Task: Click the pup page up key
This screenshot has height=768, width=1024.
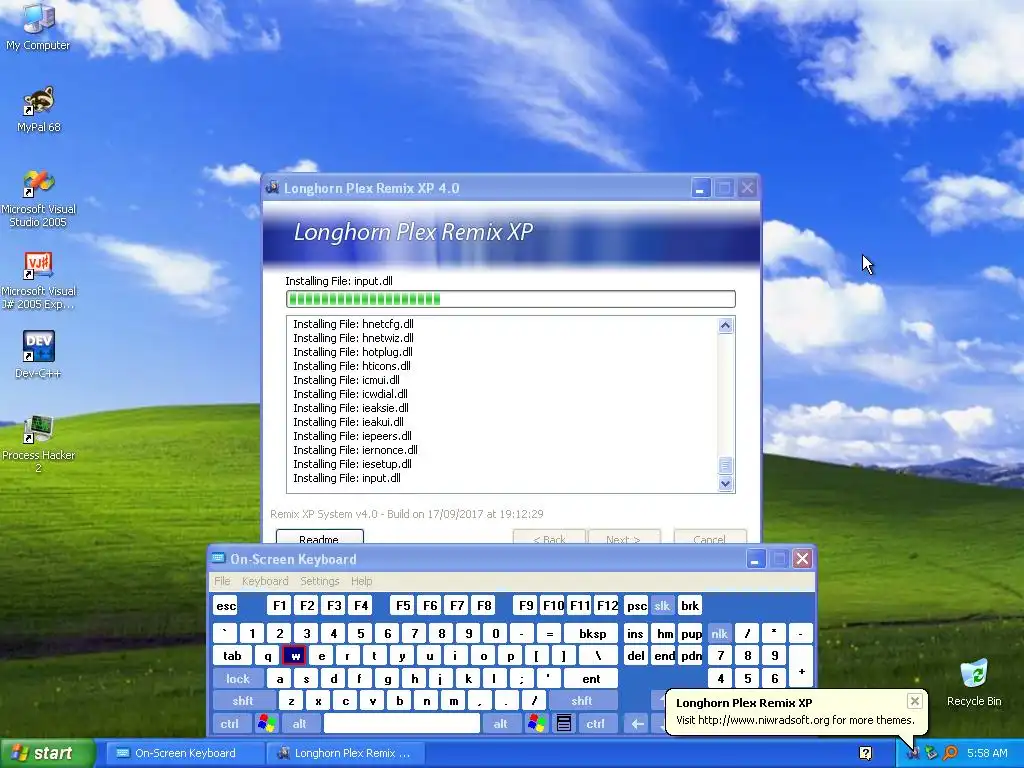Action: 691,633
